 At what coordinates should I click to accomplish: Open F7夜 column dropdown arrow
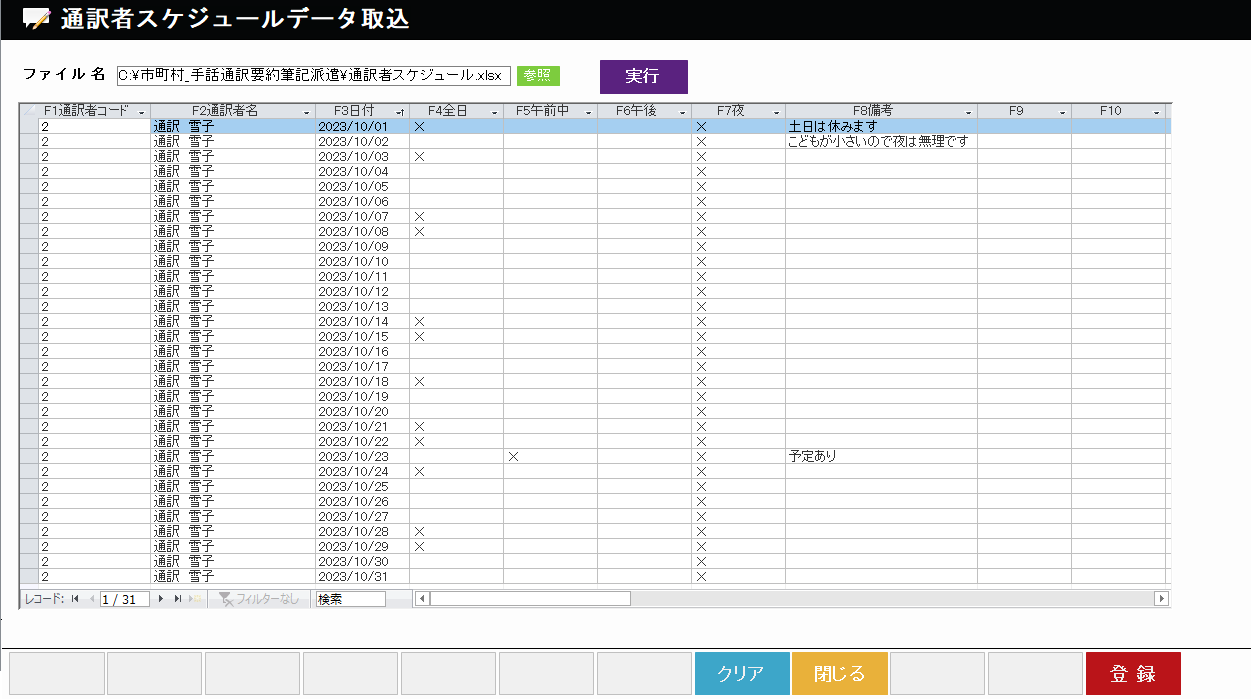click(776, 112)
